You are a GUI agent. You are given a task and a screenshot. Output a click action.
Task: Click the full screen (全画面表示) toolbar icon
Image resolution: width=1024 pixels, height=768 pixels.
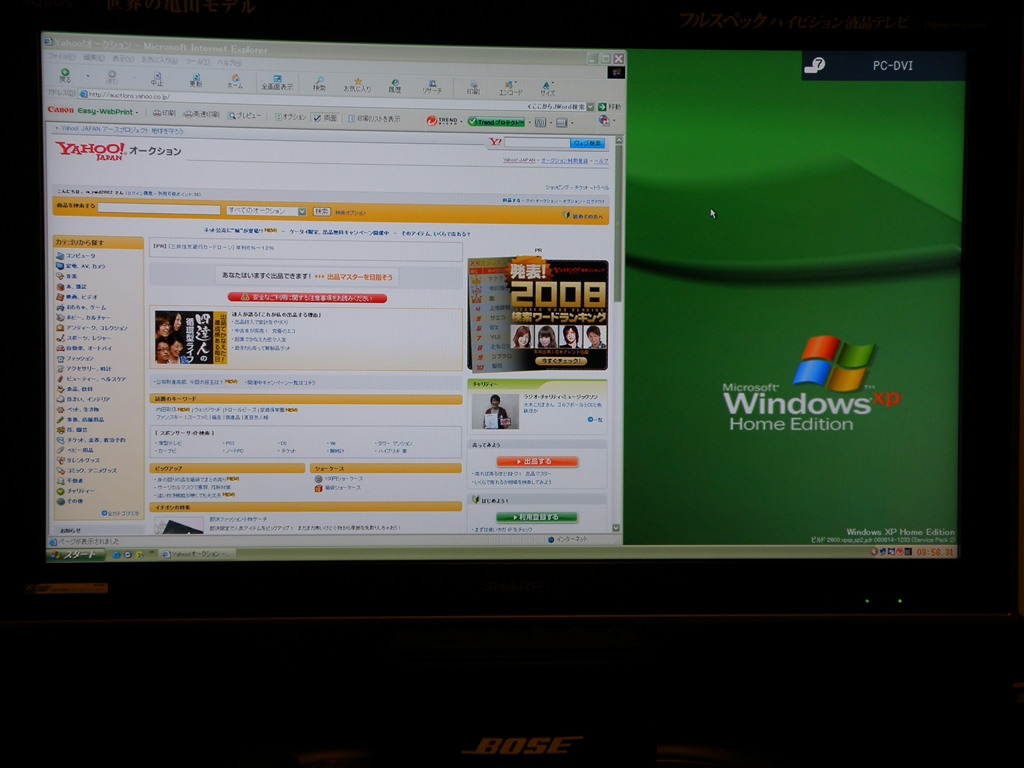pos(278,82)
